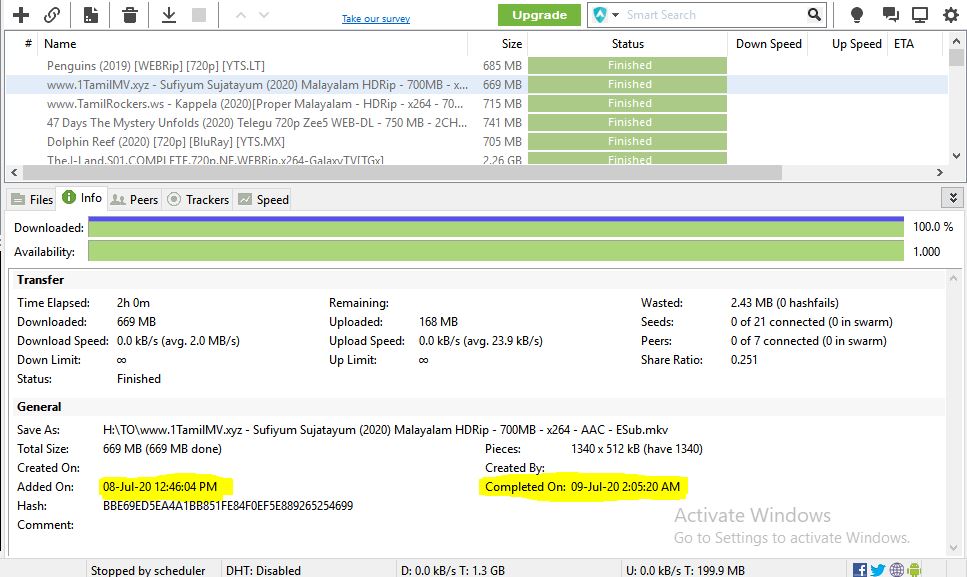This screenshot has width=967, height=577.
Task: Click Move Down Queue arrow icon
Action: [264, 15]
